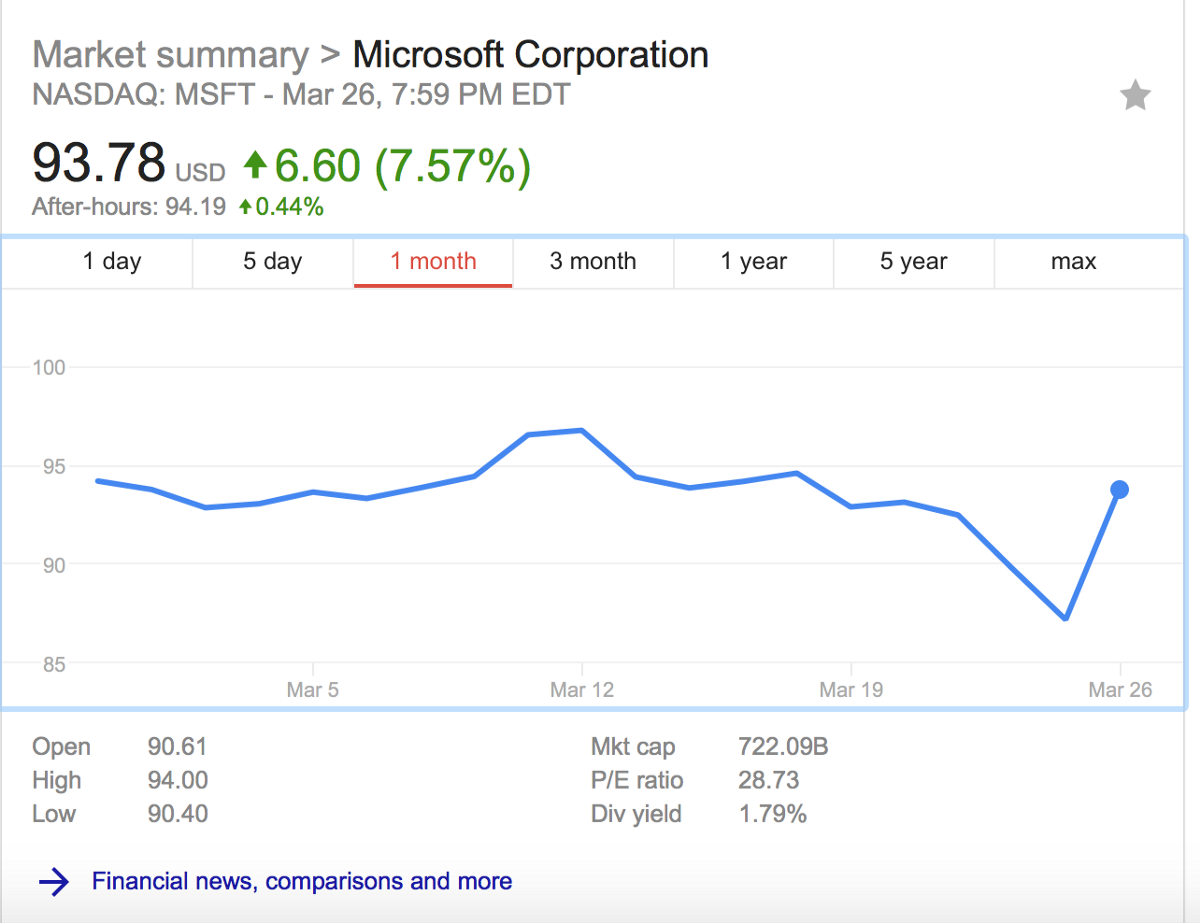The height and width of the screenshot is (923, 1200).
Task: Click the gray star favorite icon
Action: click(x=1135, y=97)
